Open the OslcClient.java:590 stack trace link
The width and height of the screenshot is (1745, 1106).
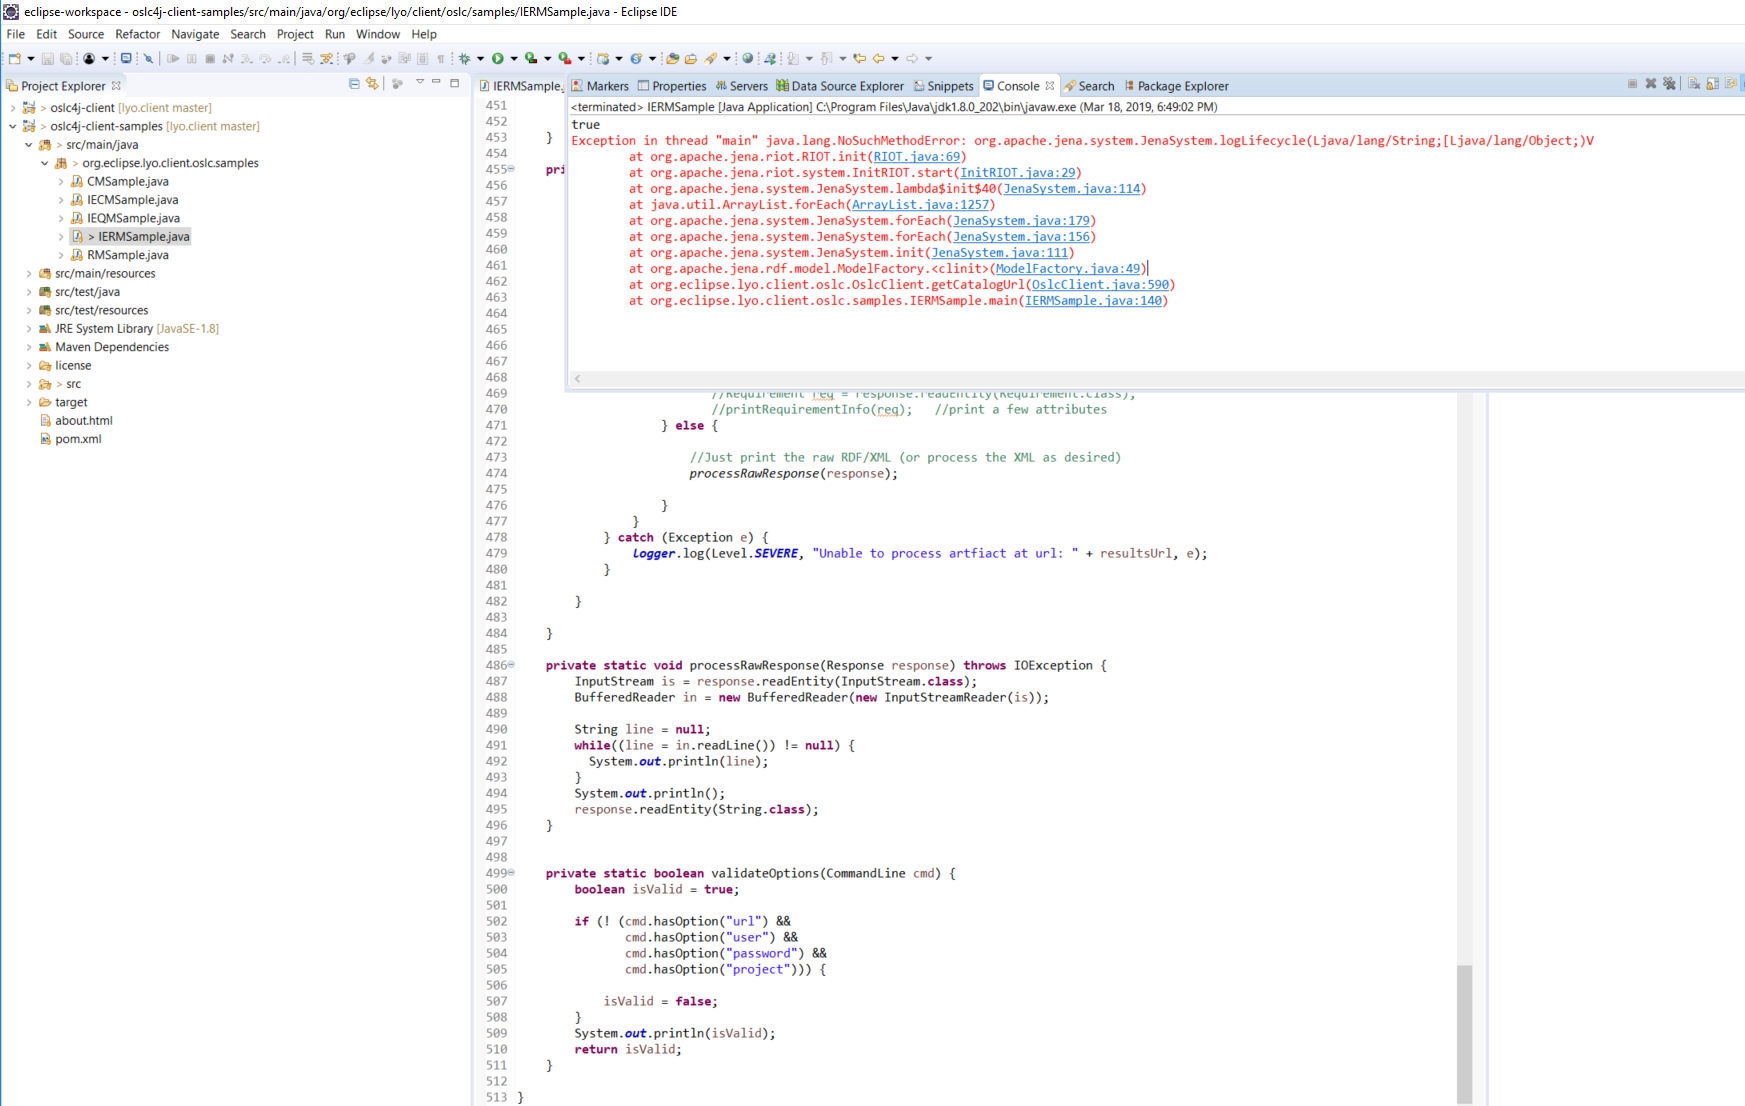[1100, 285]
